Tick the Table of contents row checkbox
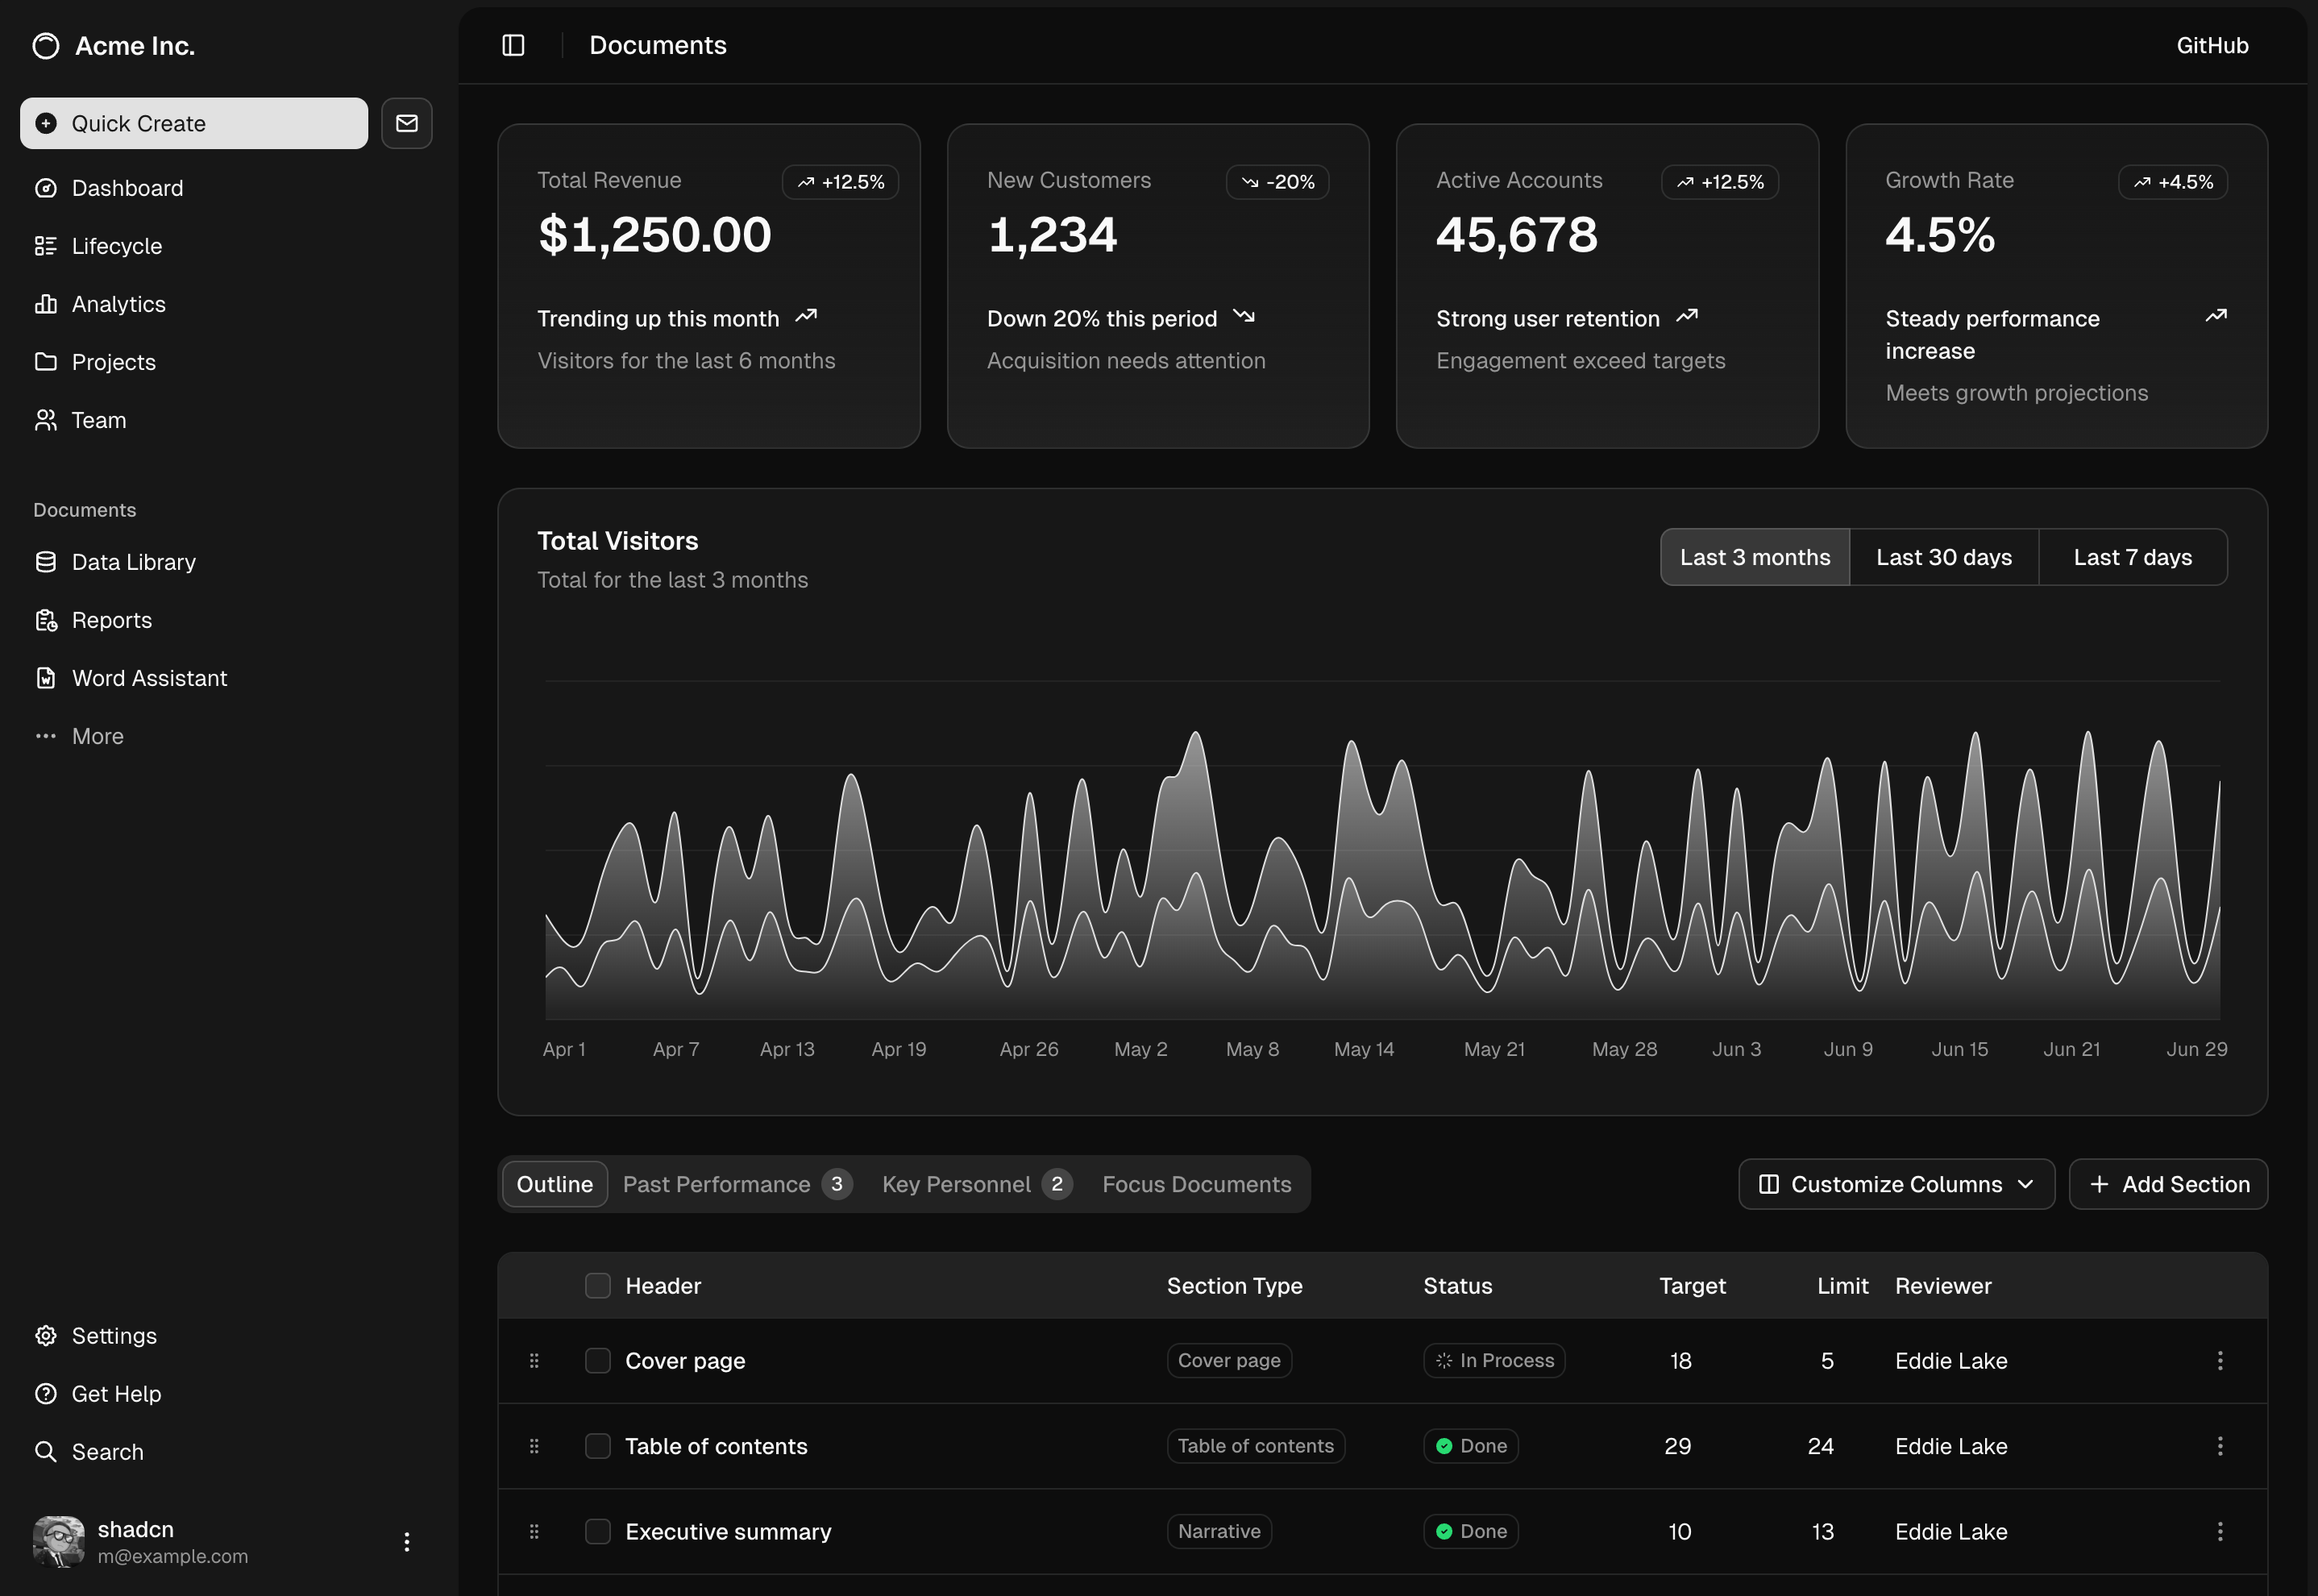The height and width of the screenshot is (1596, 2318). (598, 1446)
